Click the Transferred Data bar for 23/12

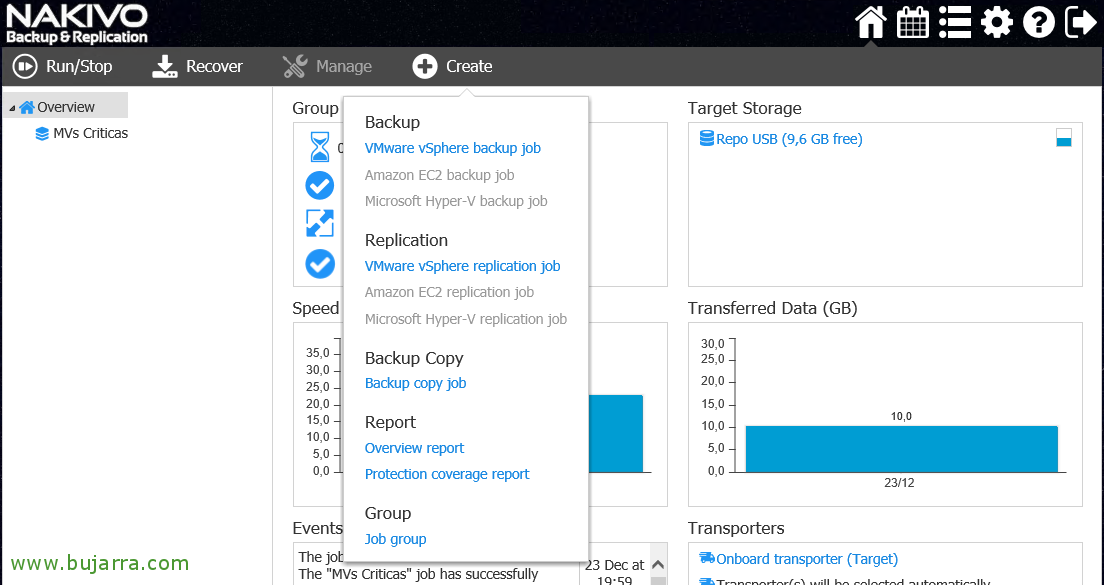[x=901, y=449]
